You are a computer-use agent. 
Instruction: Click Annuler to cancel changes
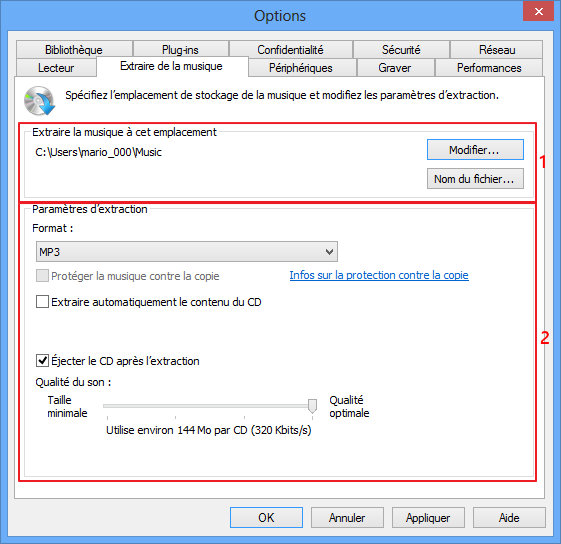click(347, 518)
